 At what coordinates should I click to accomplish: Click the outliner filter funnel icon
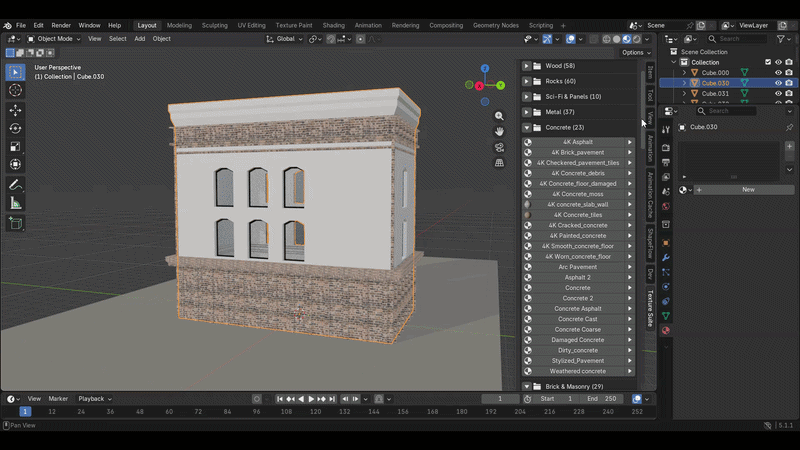pos(781,39)
